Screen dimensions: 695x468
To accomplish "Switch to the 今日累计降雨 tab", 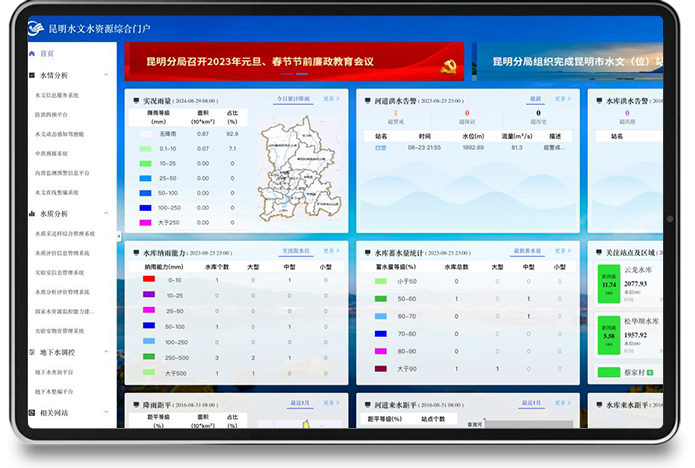I will click(x=293, y=100).
